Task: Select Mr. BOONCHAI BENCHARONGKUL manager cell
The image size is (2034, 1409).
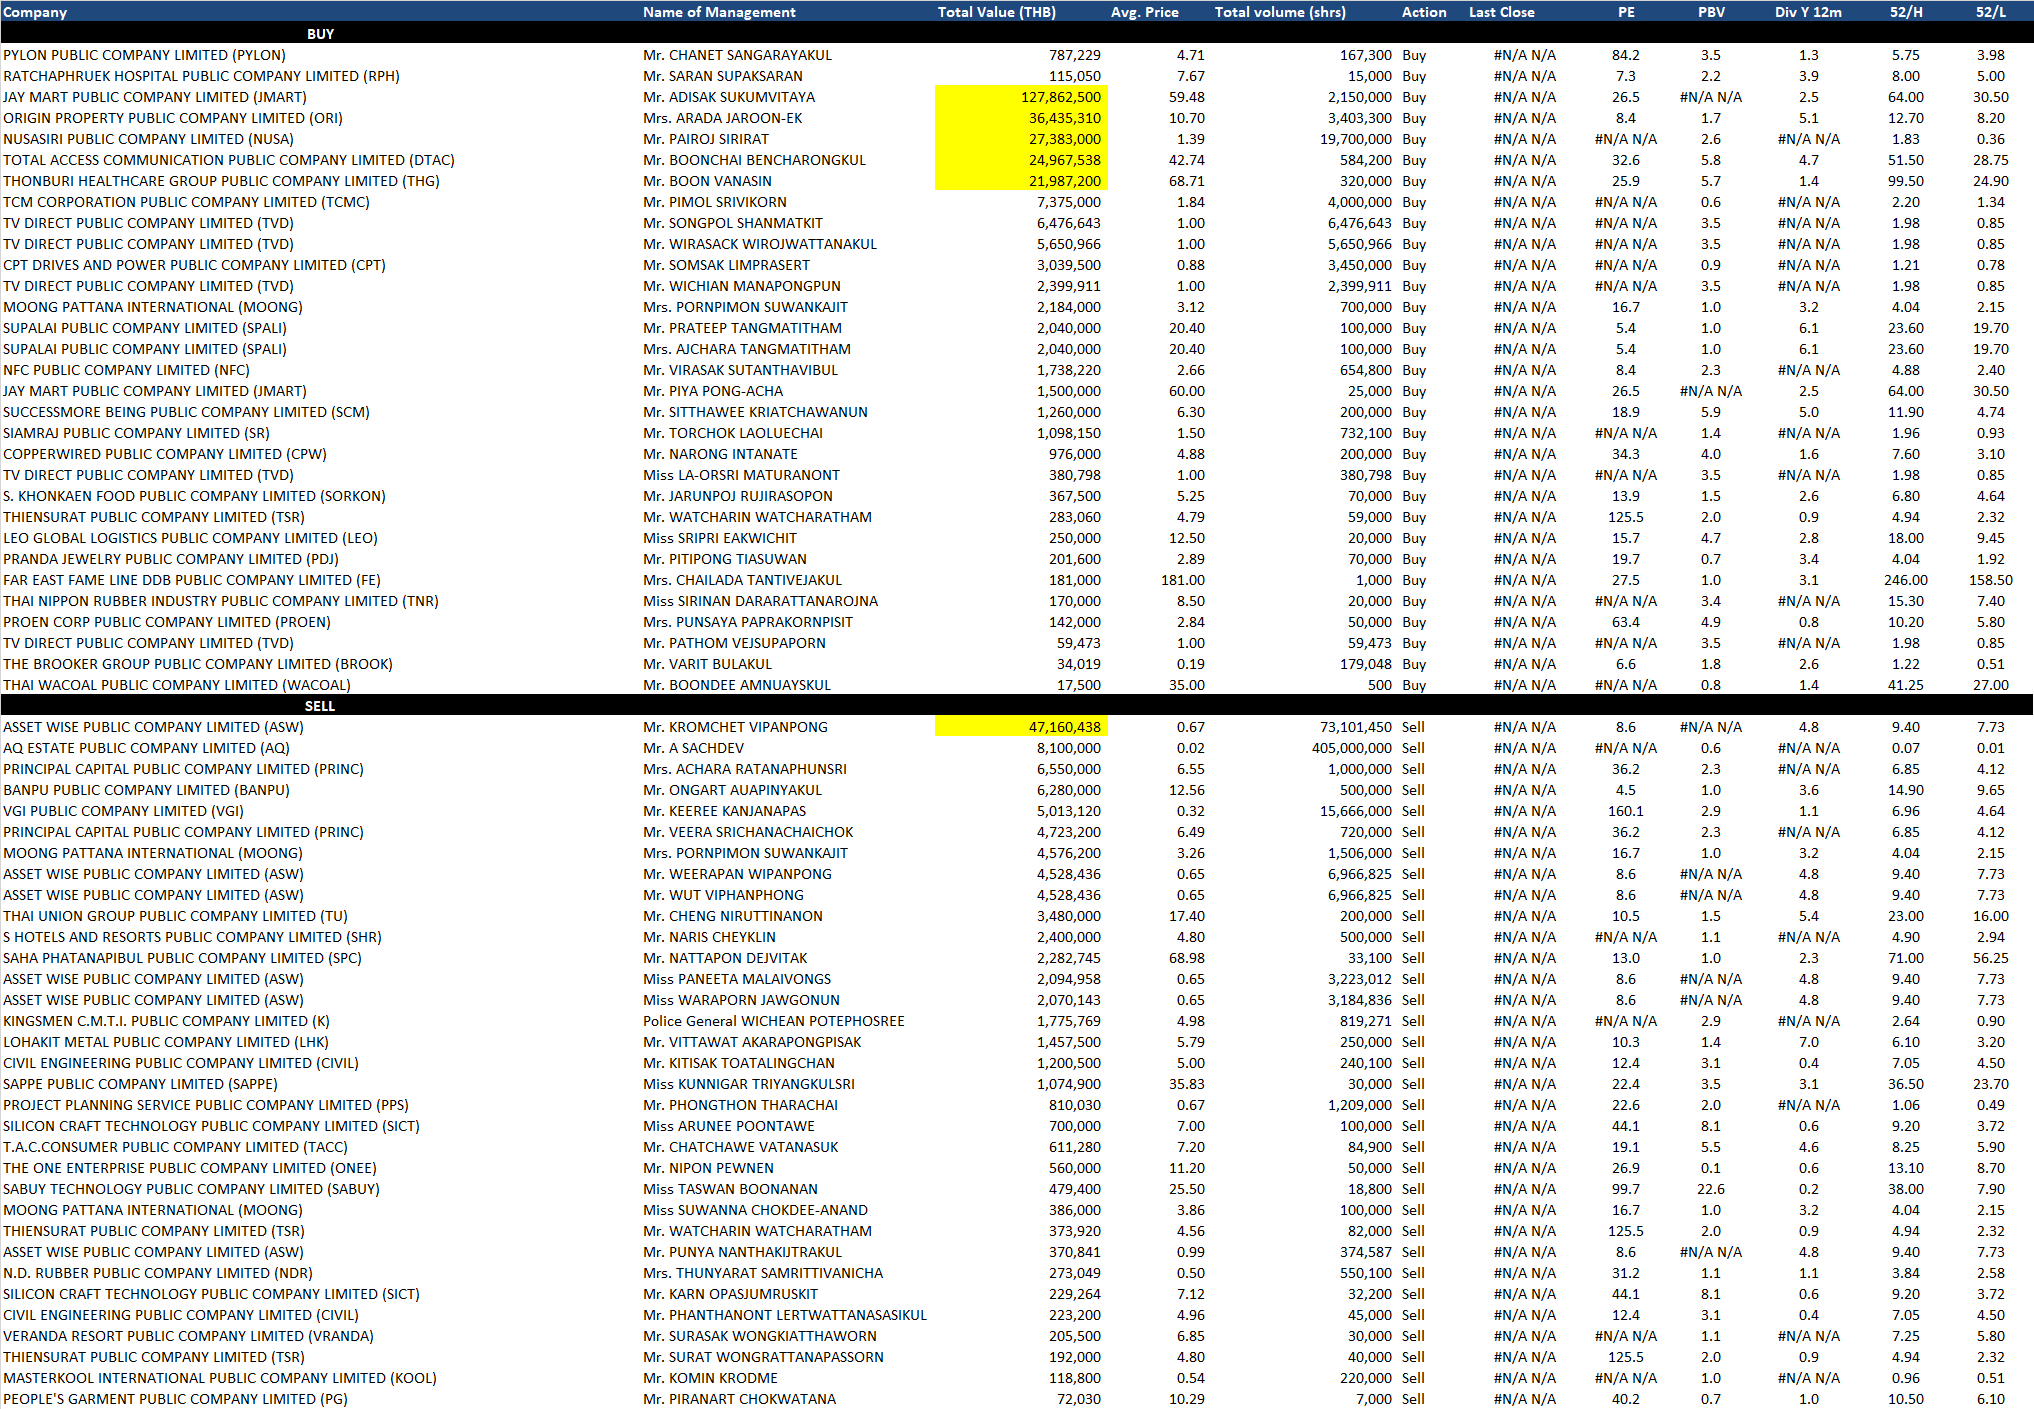Action: (x=754, y=160)
